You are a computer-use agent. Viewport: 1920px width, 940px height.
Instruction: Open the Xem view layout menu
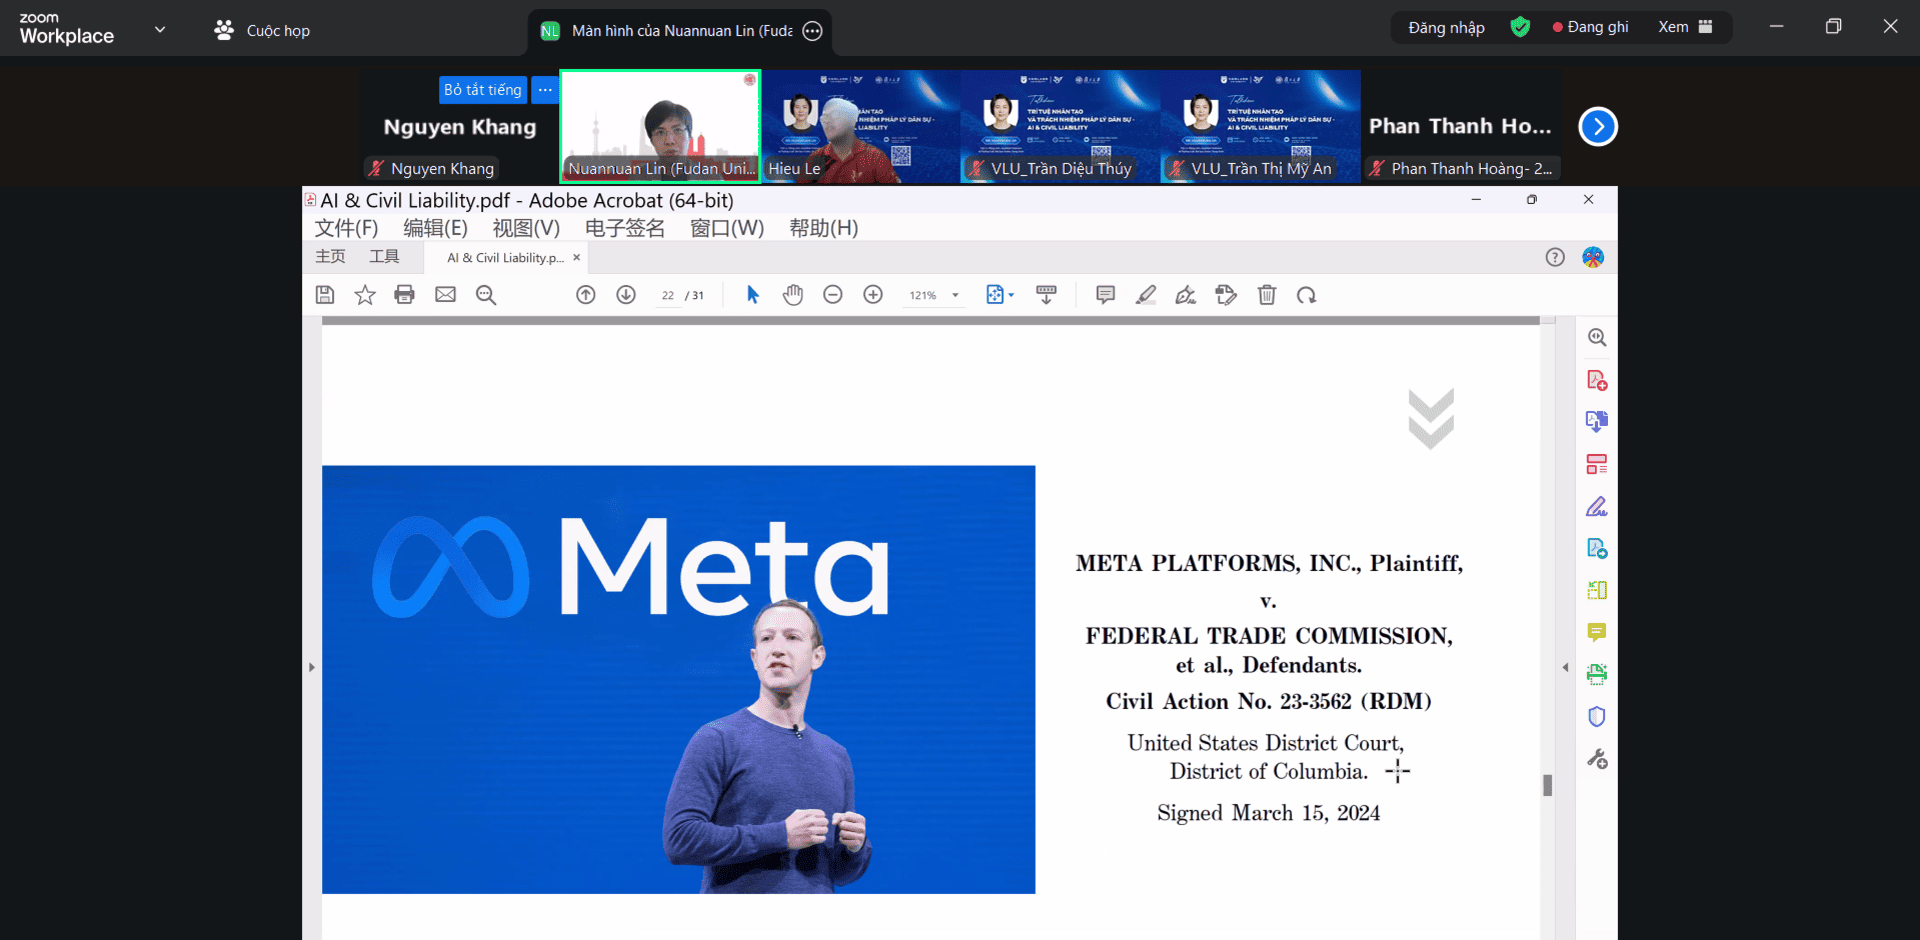coord(1685,27)
